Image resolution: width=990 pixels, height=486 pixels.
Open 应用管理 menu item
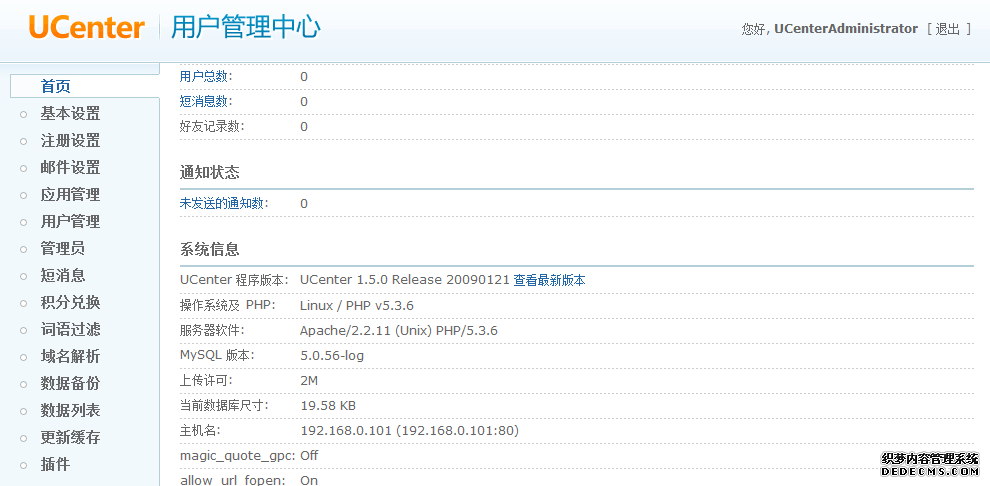pyautogui.click(x=70, y=195)
